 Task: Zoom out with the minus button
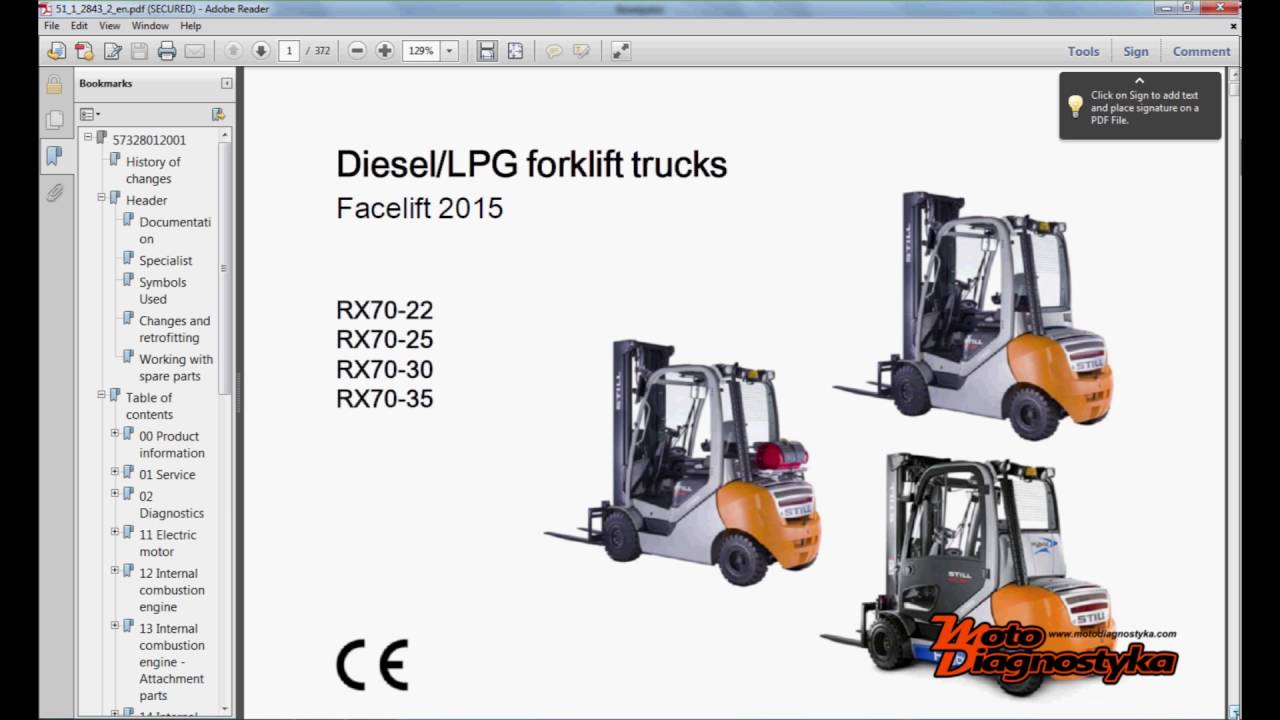click(x=357, y=51)
